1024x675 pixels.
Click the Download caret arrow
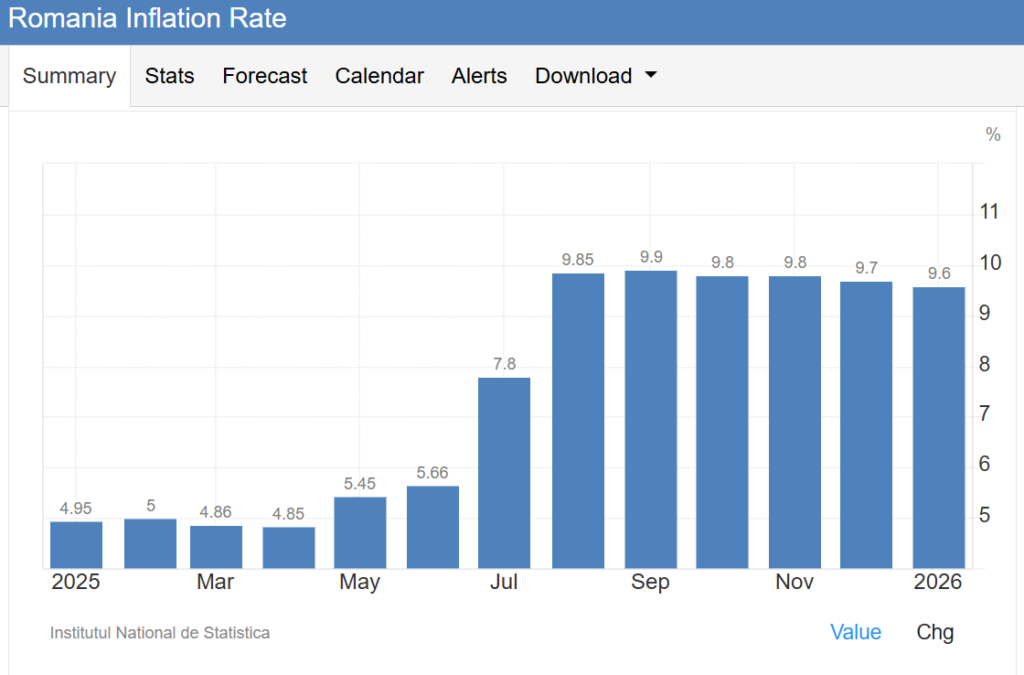point(651,76)
